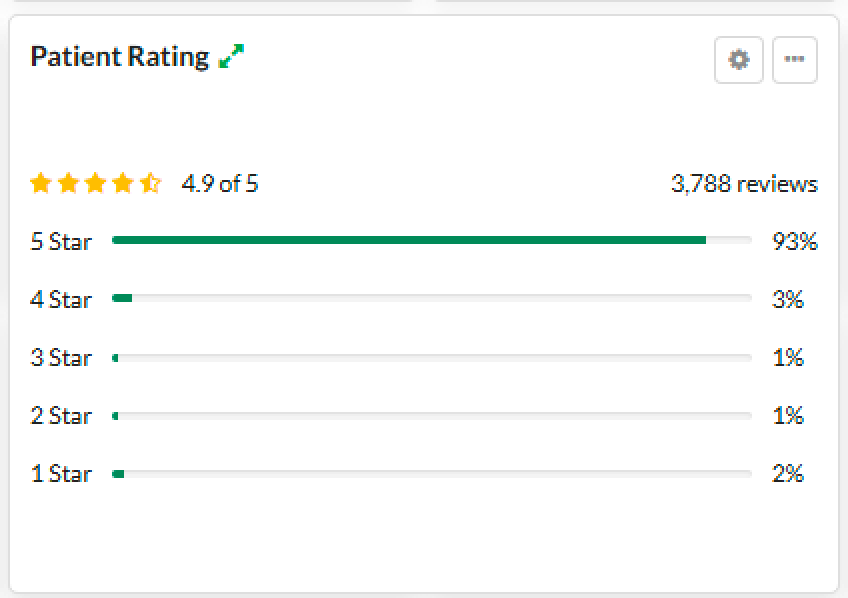Click the 1 Star label
The width and height of the screenshot is (848, 598).
(x=61, y=473)
